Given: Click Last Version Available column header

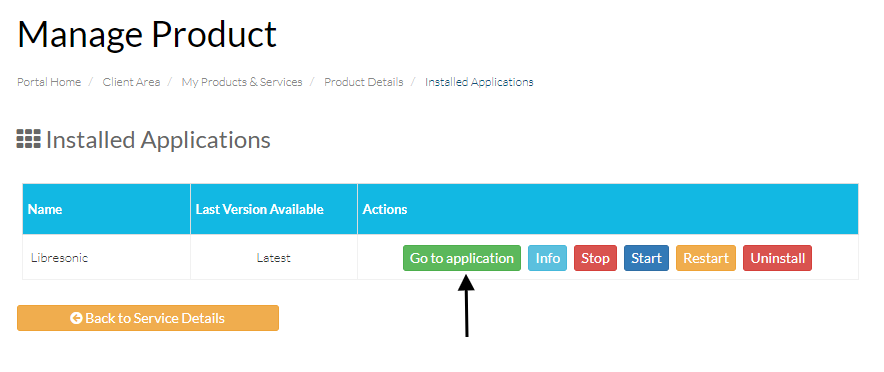Looking at the screenshot, I should click(x=274, y=209).
